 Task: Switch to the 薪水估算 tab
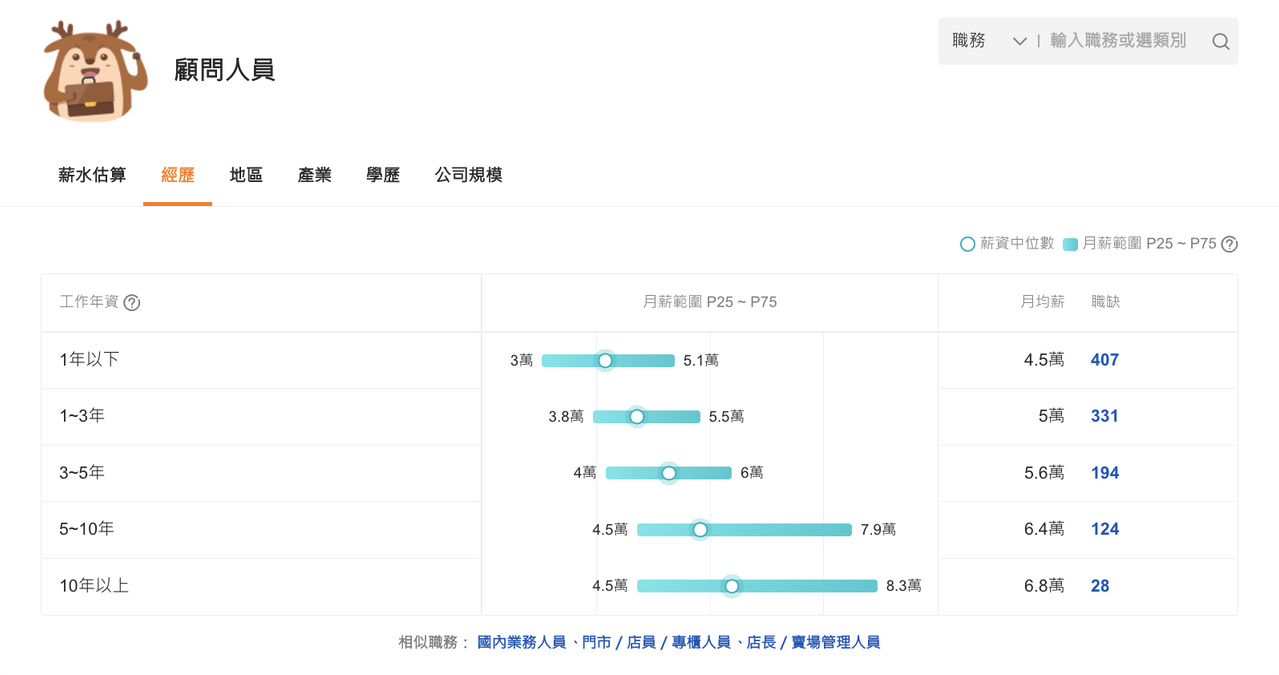(92, 175)
